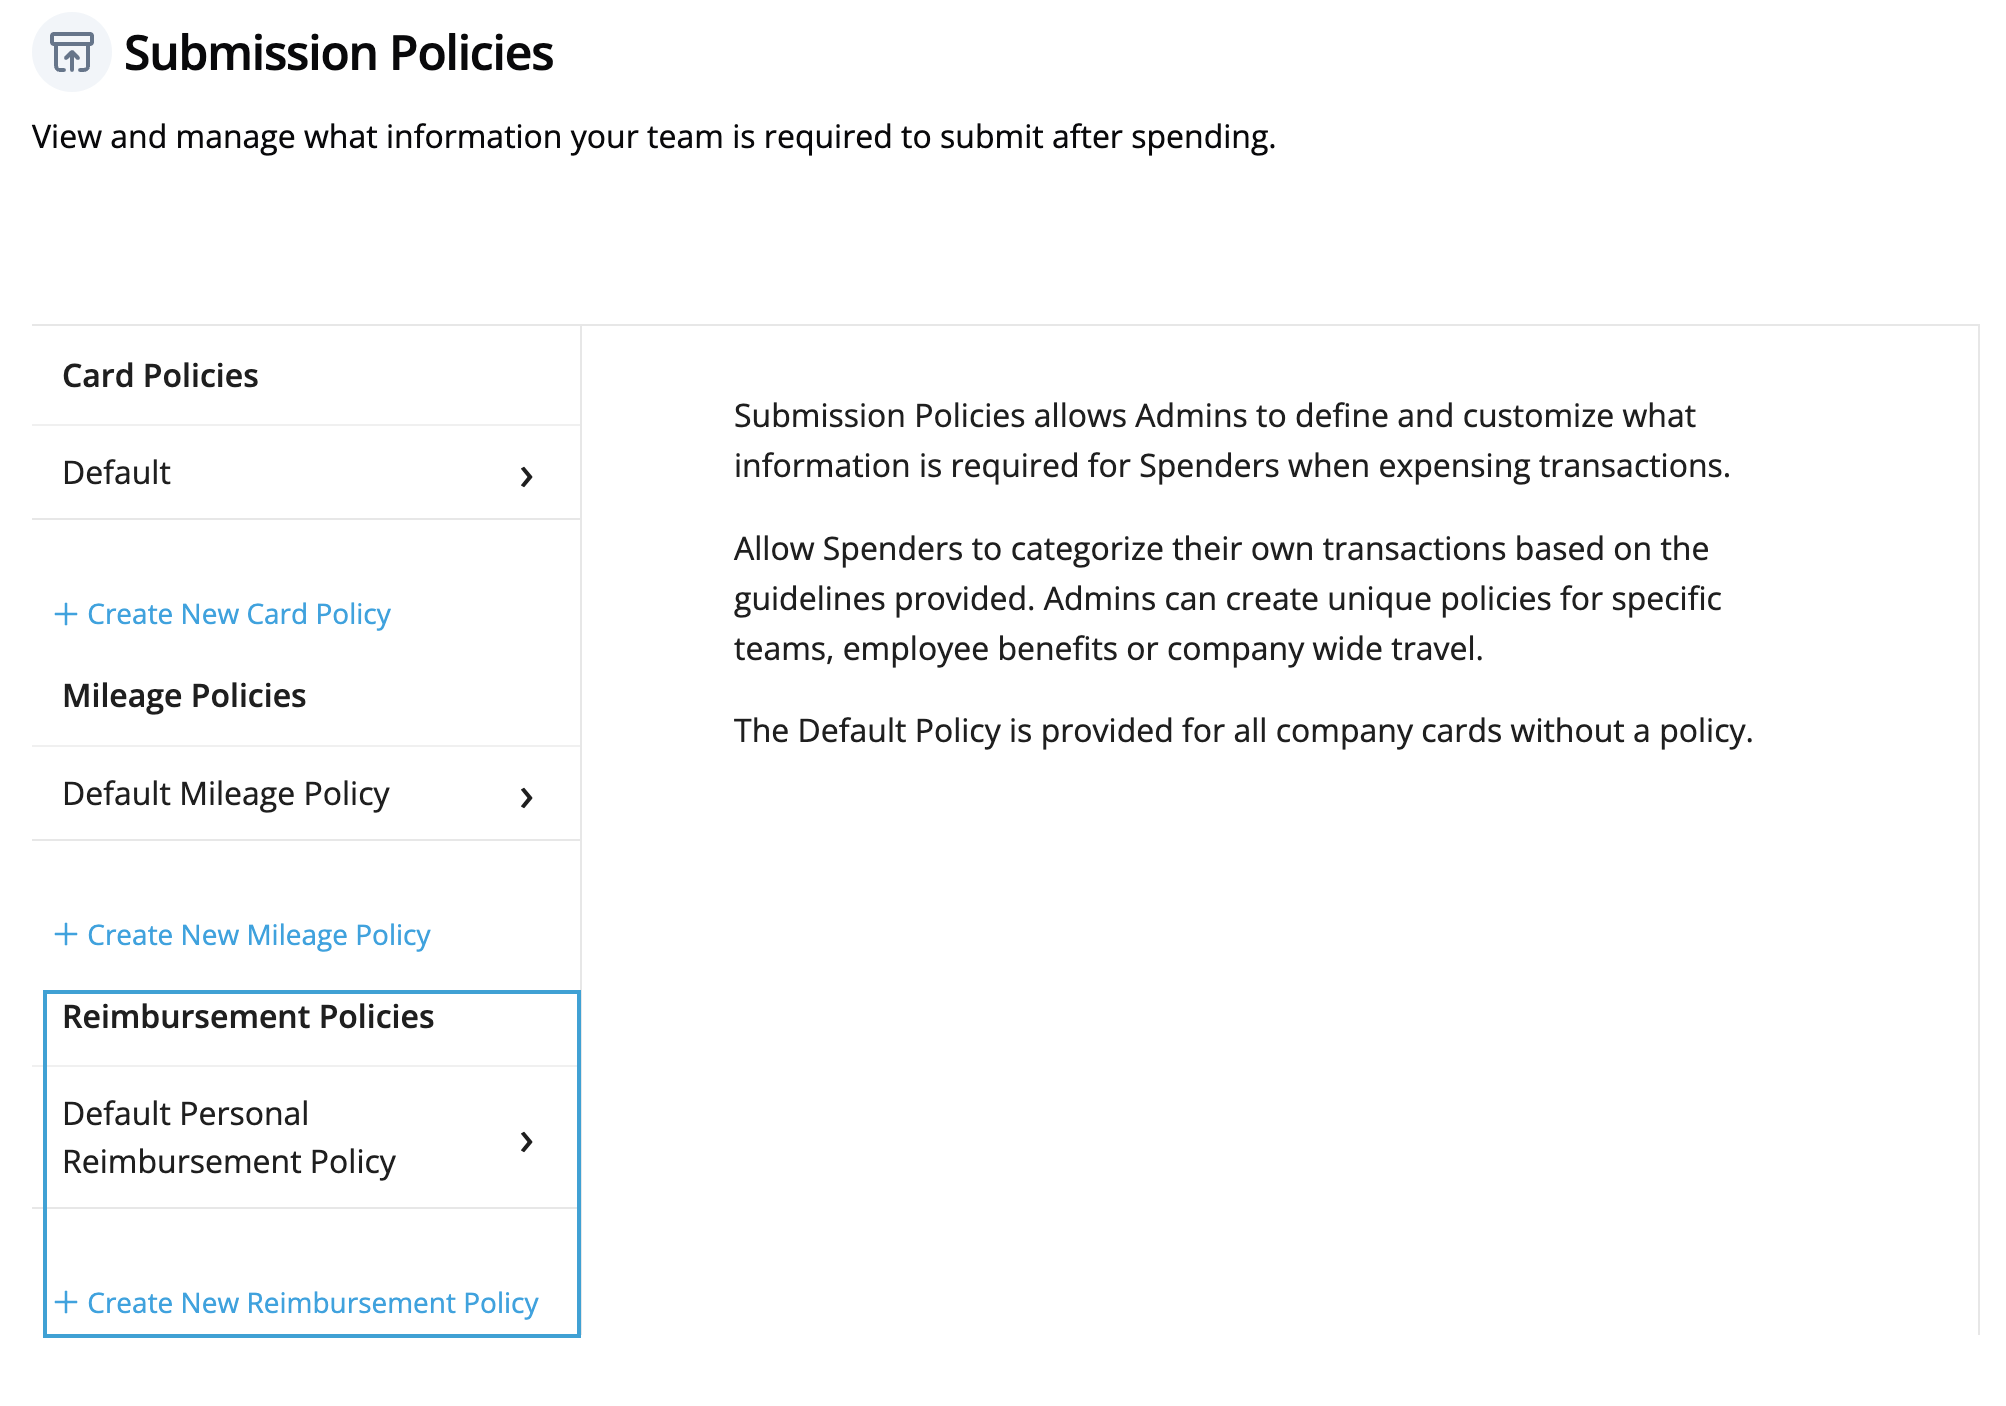The width and height of the screenshot is (2006, 1406).
Task: Open the Default card policy row
Action: pos(306,472)
